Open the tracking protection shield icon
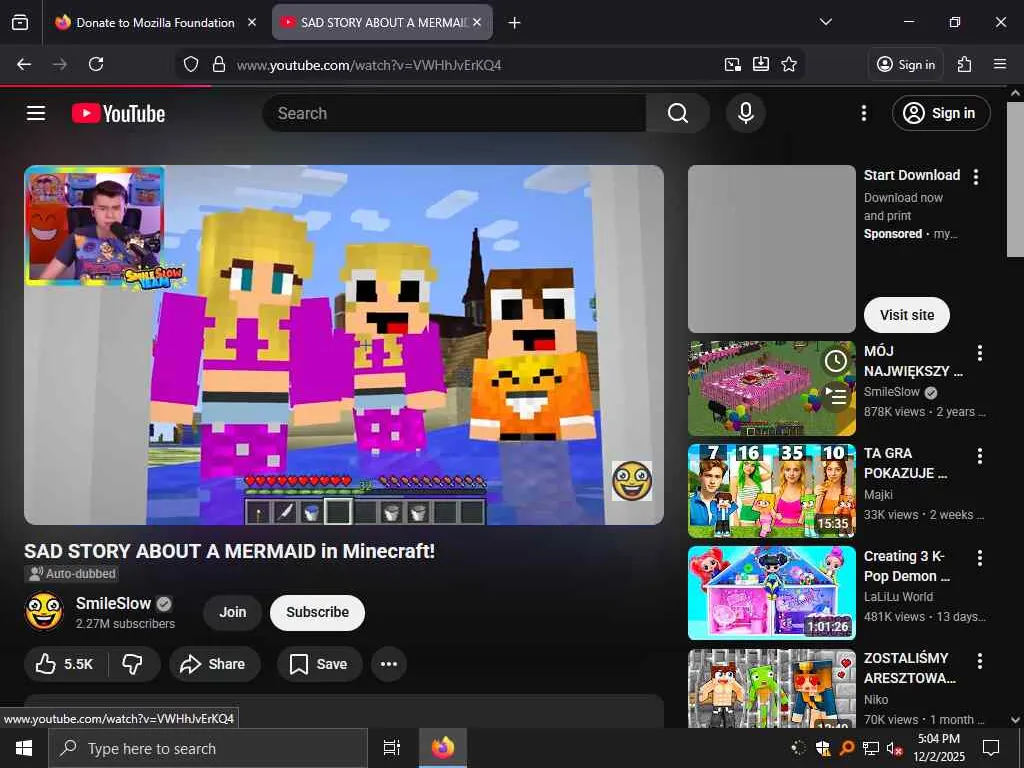The image size is (1024, 768). pyautogui.click(x=191, y=64)
